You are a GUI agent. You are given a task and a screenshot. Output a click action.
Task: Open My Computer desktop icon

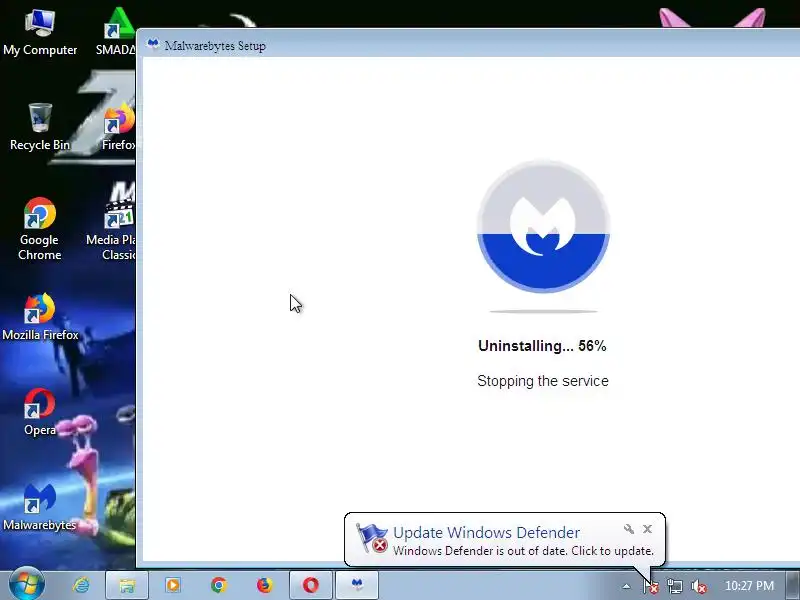[x=40, y=32]
